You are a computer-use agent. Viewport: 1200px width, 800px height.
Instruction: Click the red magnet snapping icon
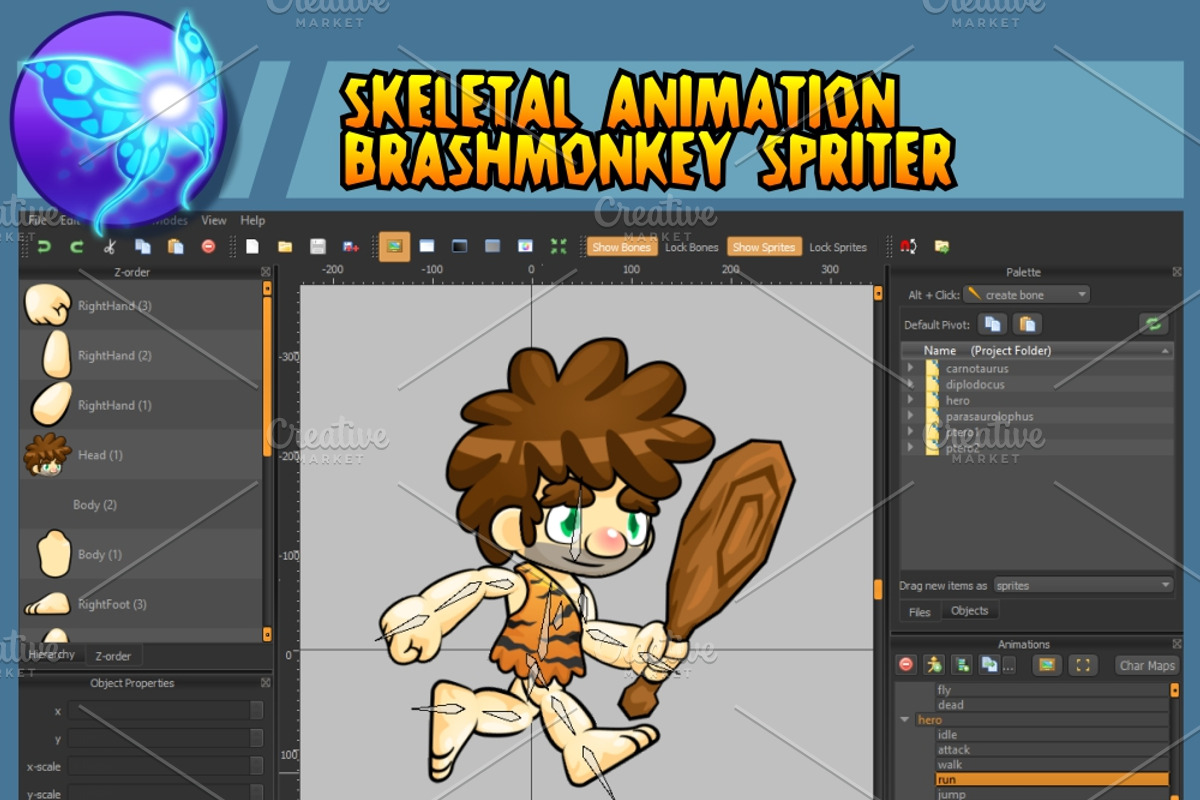click(908, 246)
